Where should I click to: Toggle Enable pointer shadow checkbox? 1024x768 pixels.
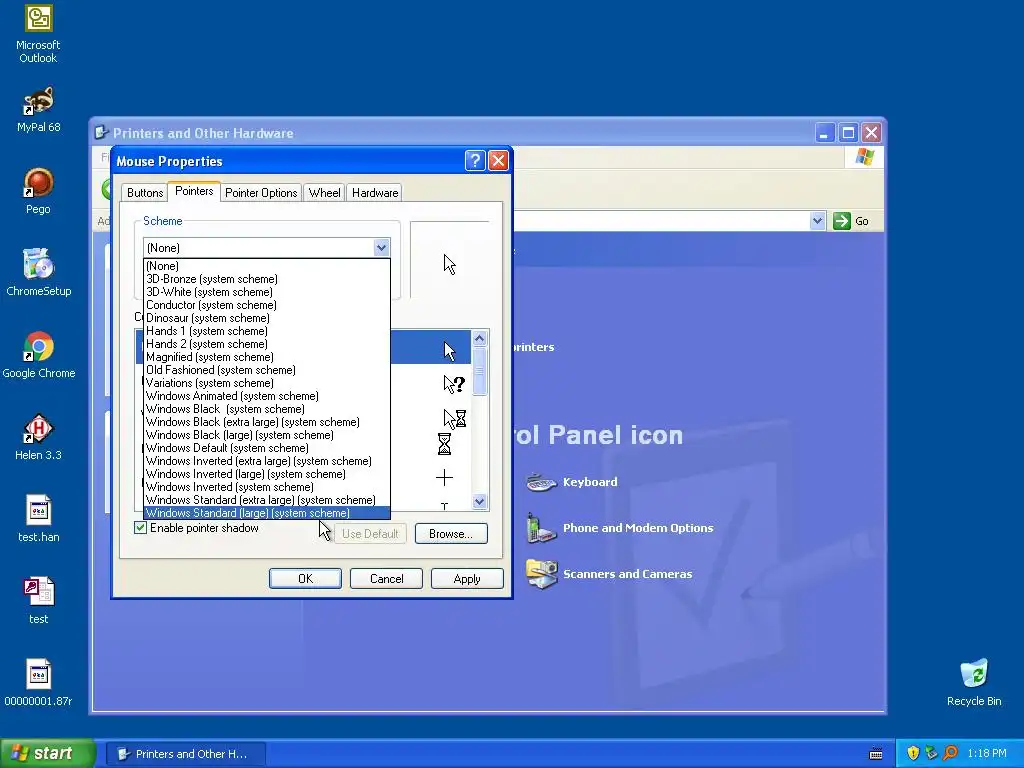140,528
